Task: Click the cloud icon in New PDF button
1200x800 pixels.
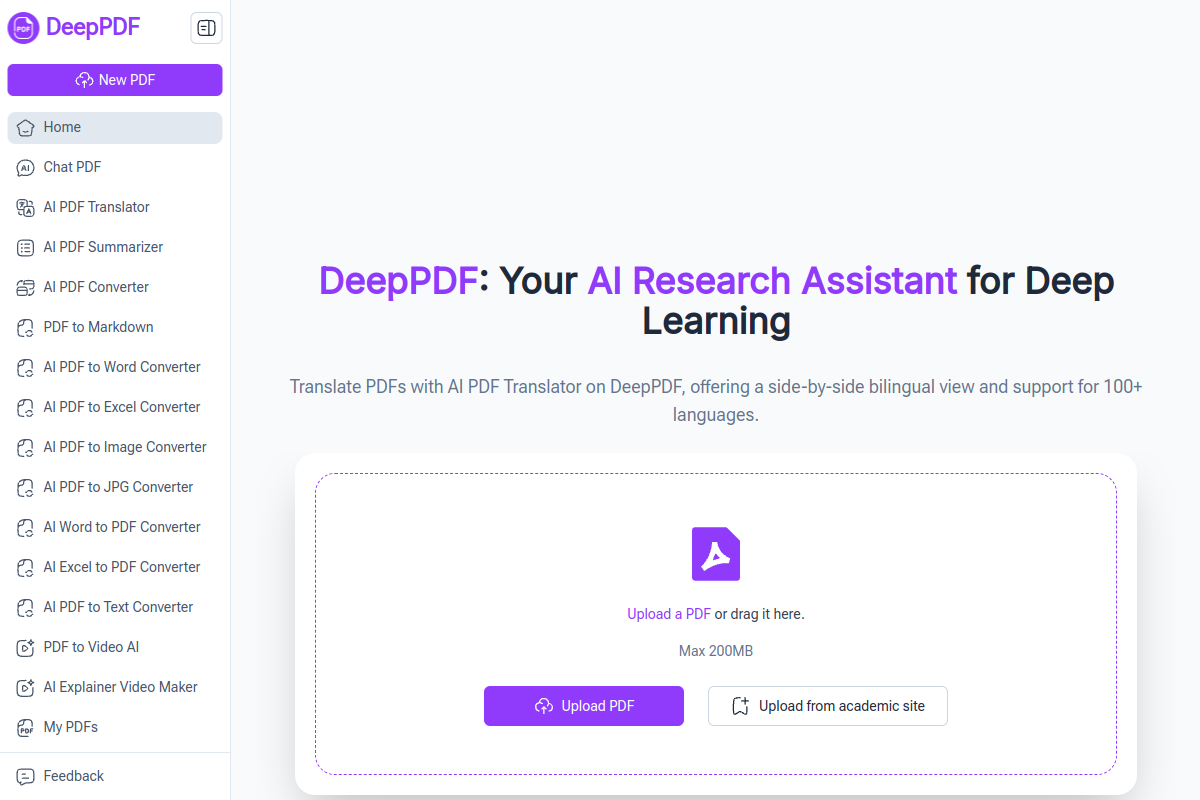Action: tap(84, 80)
